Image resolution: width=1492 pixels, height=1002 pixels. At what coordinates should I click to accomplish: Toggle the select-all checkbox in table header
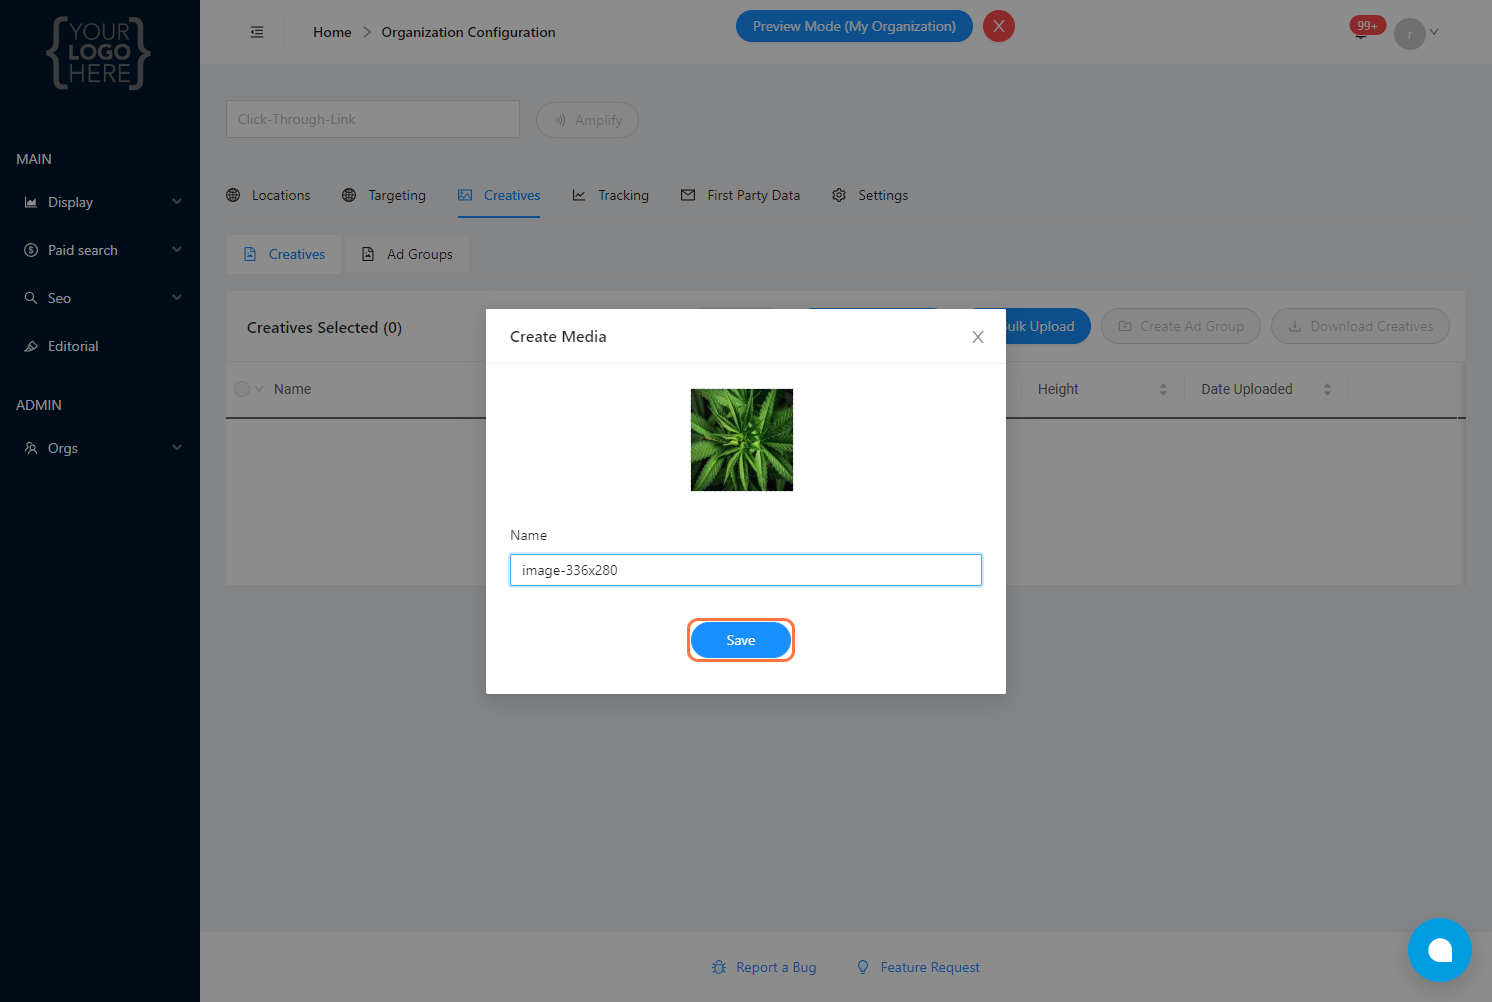242,389
